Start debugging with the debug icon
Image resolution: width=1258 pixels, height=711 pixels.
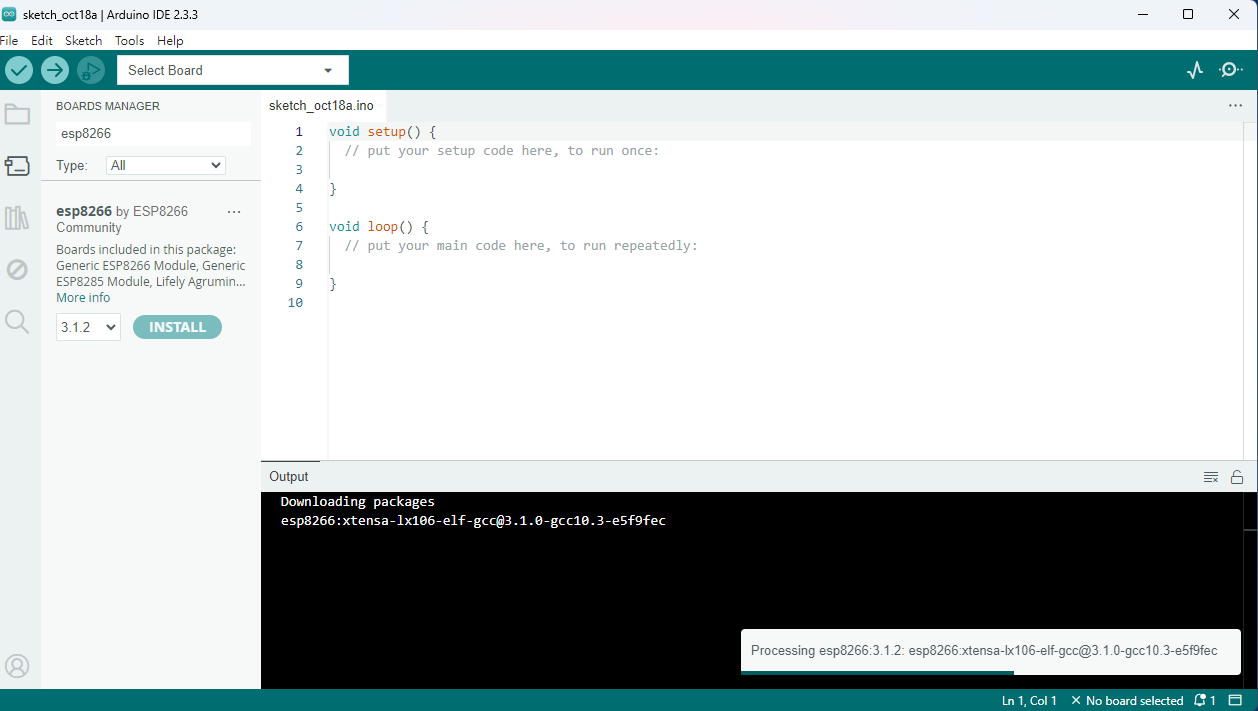(91, 70)
